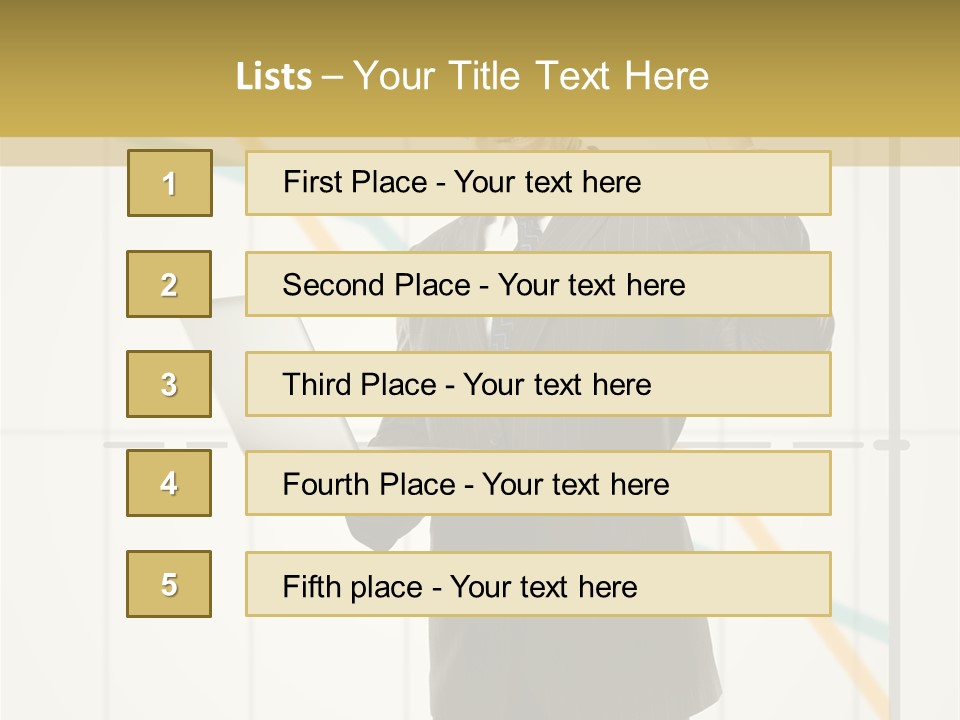Select the "Your Title Text Here" heading
The height and width of the screenshot is (720, 960).
click(531, 76)
